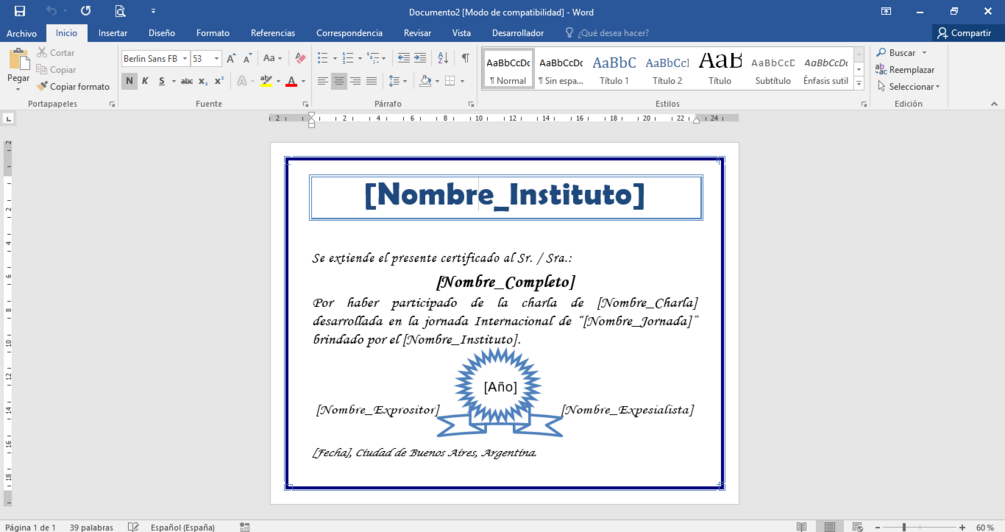Select the Normal style

(508, 69)
